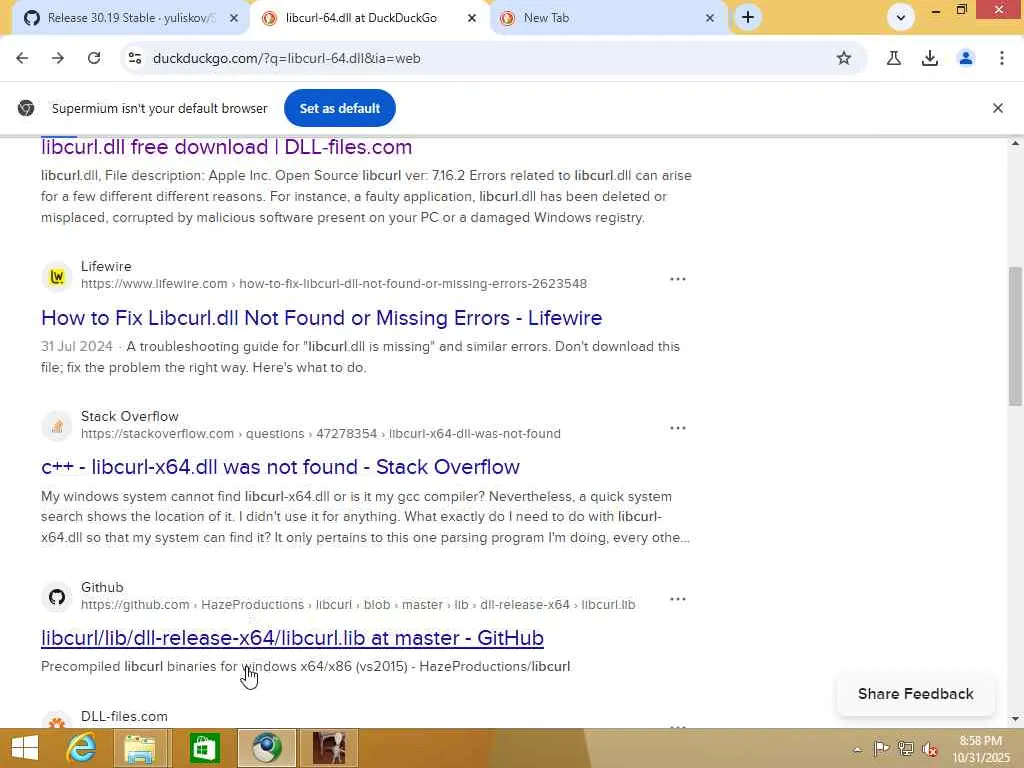The height and width of the screenshot is (768, 1024).
Task: Click Share Feedback button
Action: pos(916,694)
